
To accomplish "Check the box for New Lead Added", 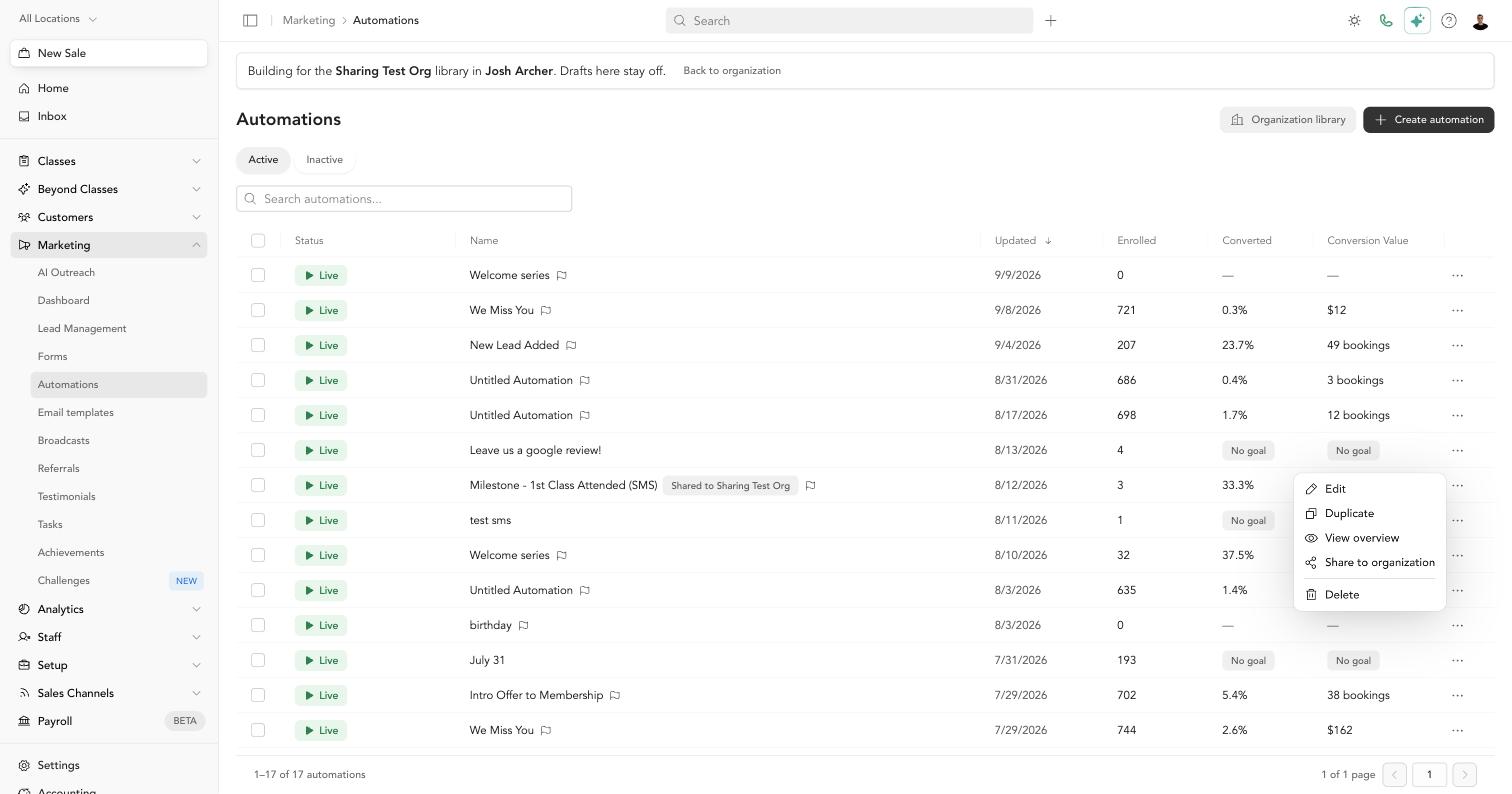I will pyautogui.click(x=258, y=345).
